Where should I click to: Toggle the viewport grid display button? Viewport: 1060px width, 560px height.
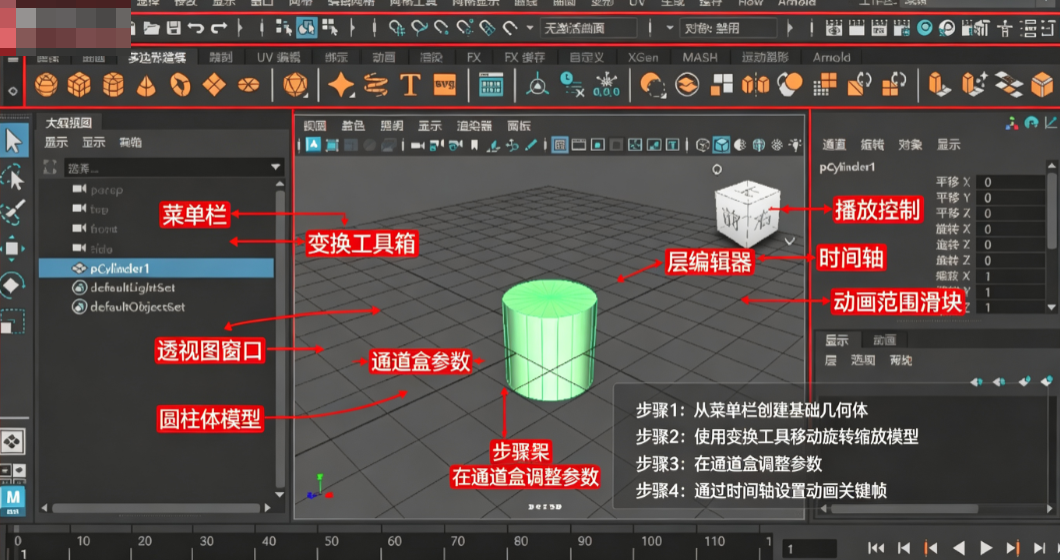(x=560, y=145)
